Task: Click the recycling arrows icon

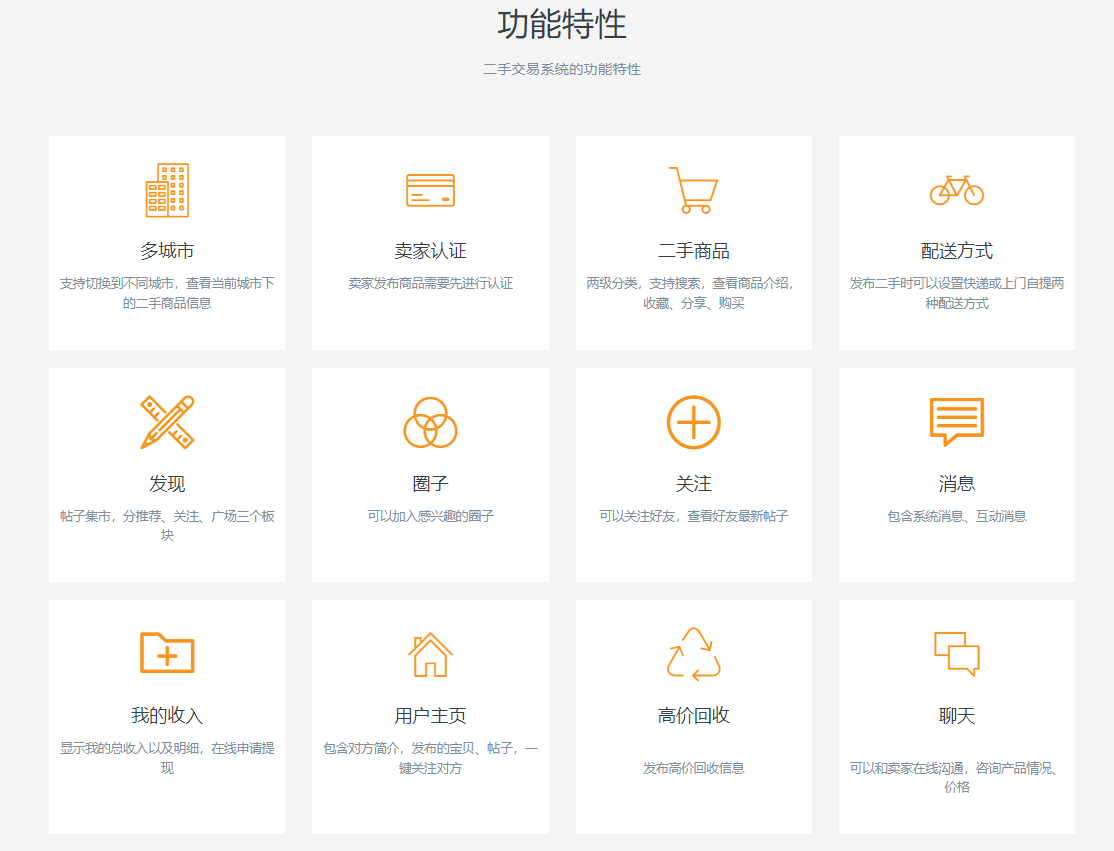Action: click(693, 654)
